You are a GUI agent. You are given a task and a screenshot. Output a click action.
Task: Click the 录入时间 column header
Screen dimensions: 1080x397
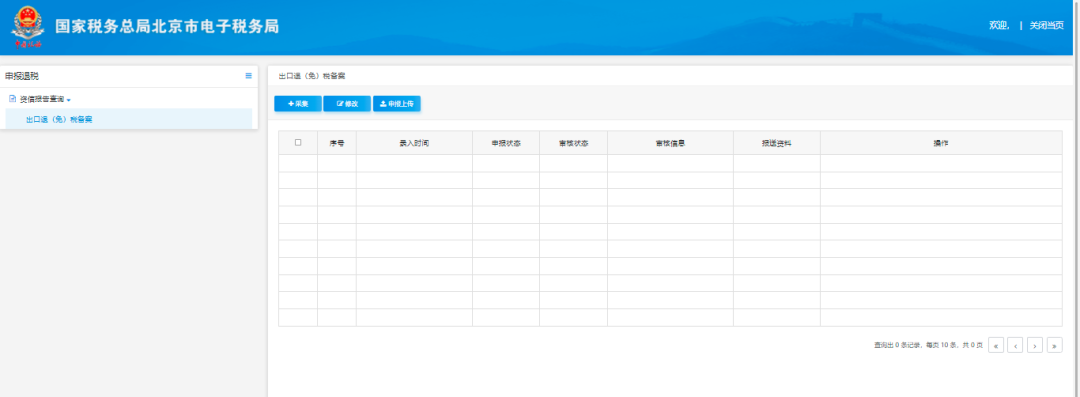pyautogui.click(x=414, y=143)
